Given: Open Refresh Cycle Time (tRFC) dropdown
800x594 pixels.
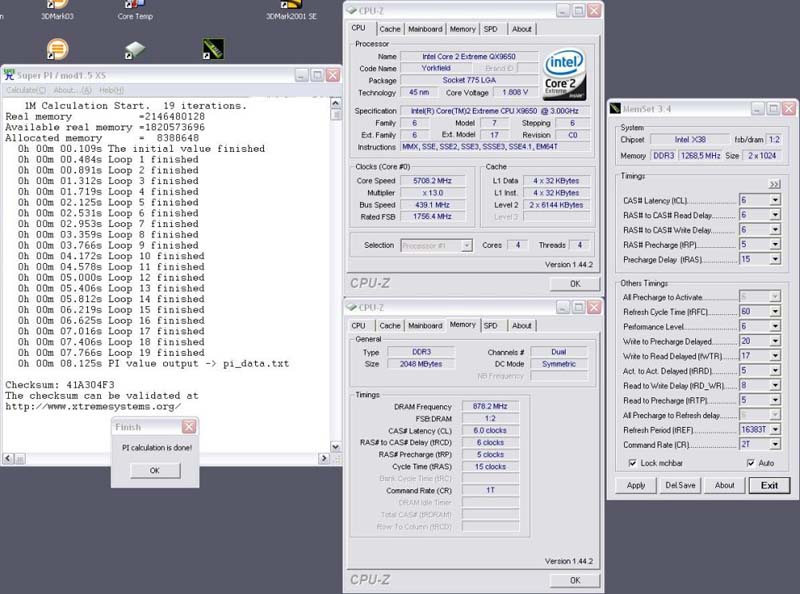Looking at the screenshot, I should (775, 311).
